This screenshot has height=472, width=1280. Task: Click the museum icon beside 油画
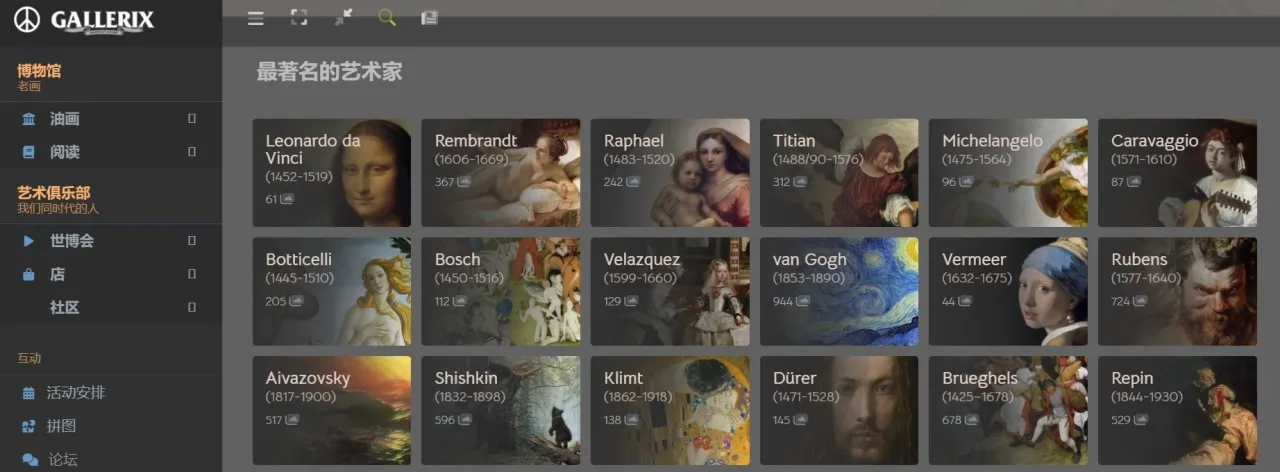click(29, 119)
